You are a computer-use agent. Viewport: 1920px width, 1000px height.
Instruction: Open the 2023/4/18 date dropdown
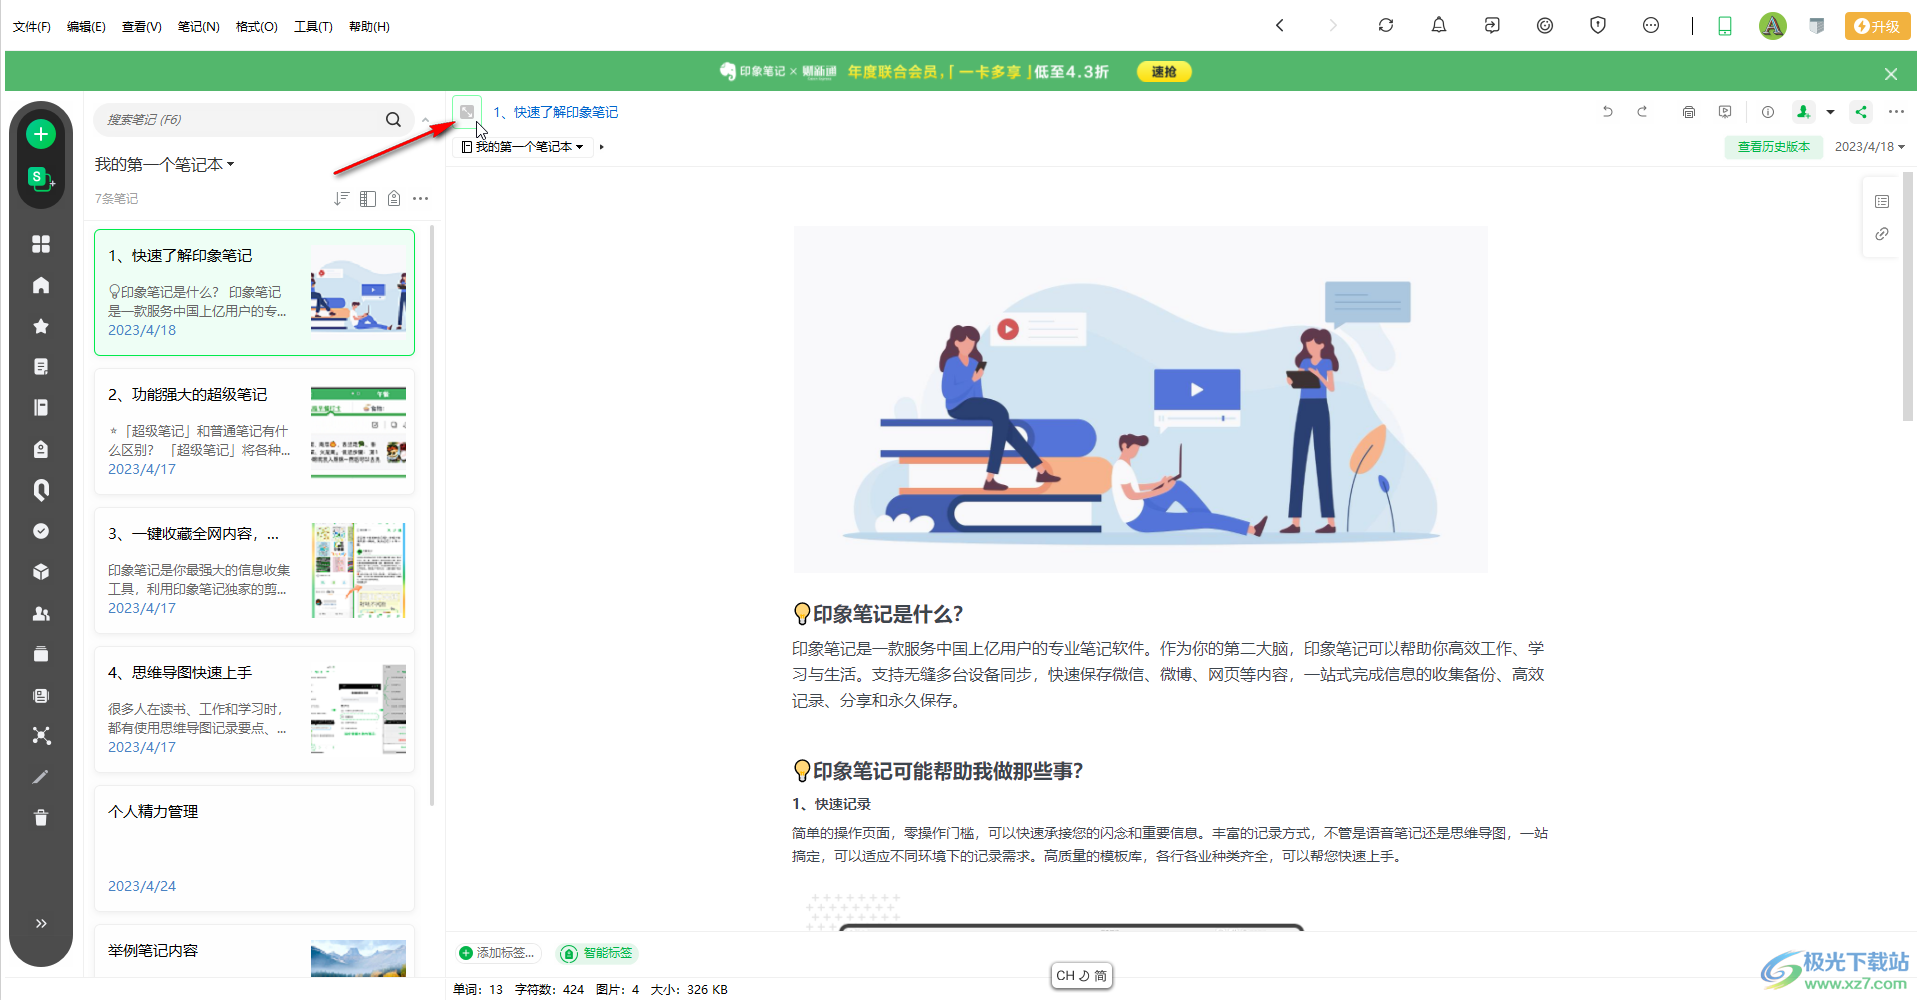[1869, 147]
